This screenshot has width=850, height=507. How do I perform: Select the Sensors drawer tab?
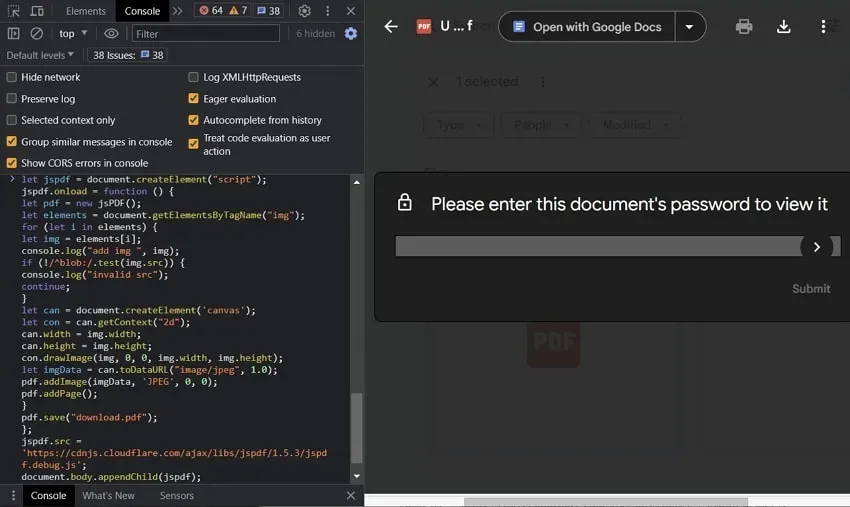tap(177, 496)
